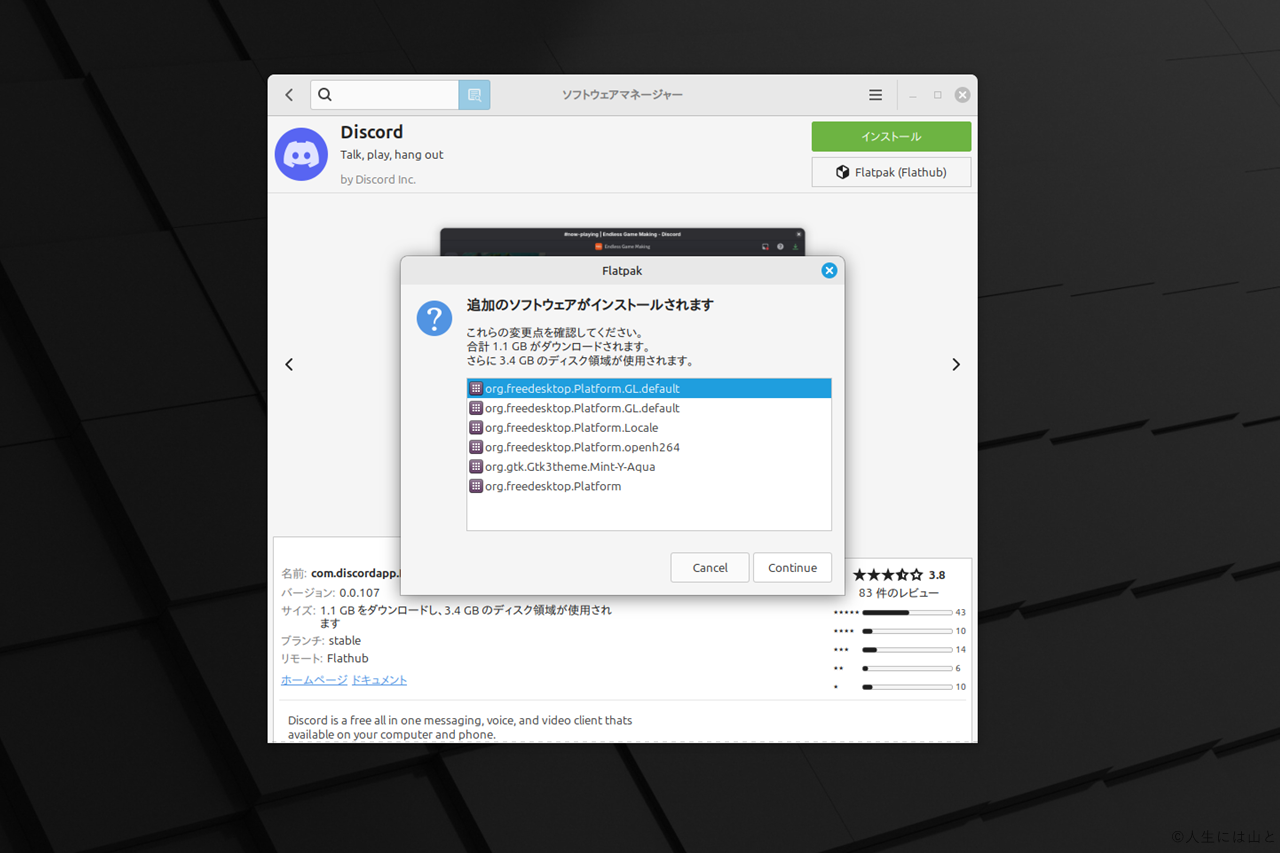Select second org.freedesktop.Platform.GL.default row
Viewport: 1280px width, 853px height.
649,408
